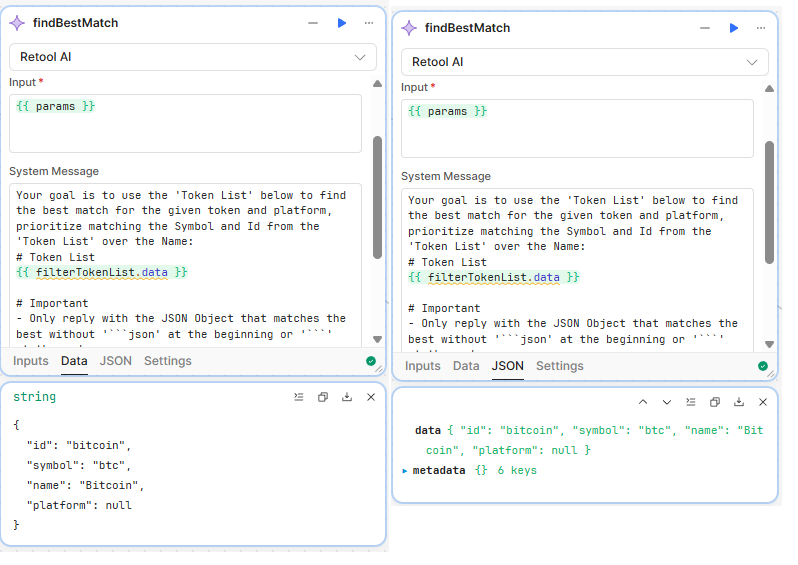Close the left string output panel
The height and width of the screenshot is (565, 798).
pyautogui.click(x=371, y=397)
